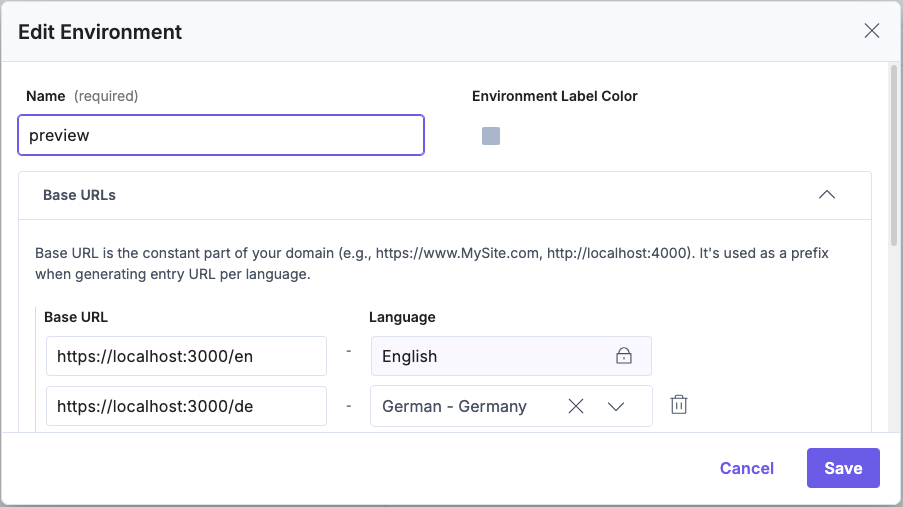Click the Language column header
The width and height of the screenshot is (903, 507).
click(x=402, y=317)
